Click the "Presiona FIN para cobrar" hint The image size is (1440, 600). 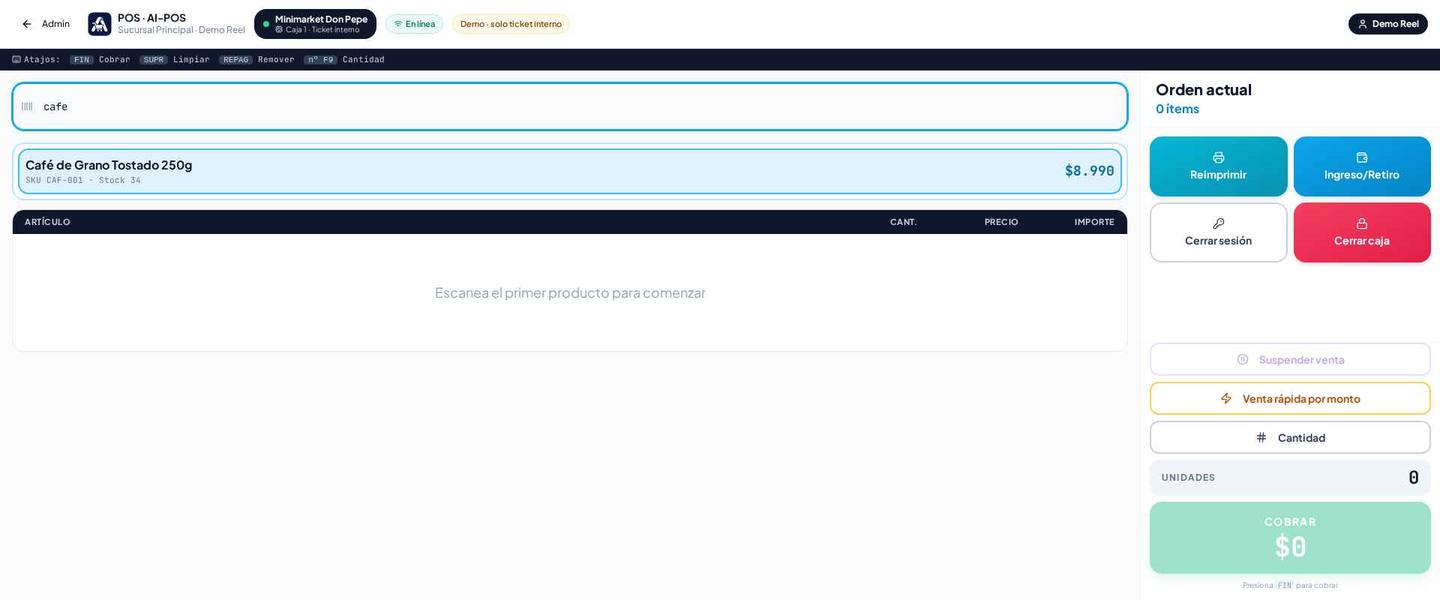tap(1290, 585)
